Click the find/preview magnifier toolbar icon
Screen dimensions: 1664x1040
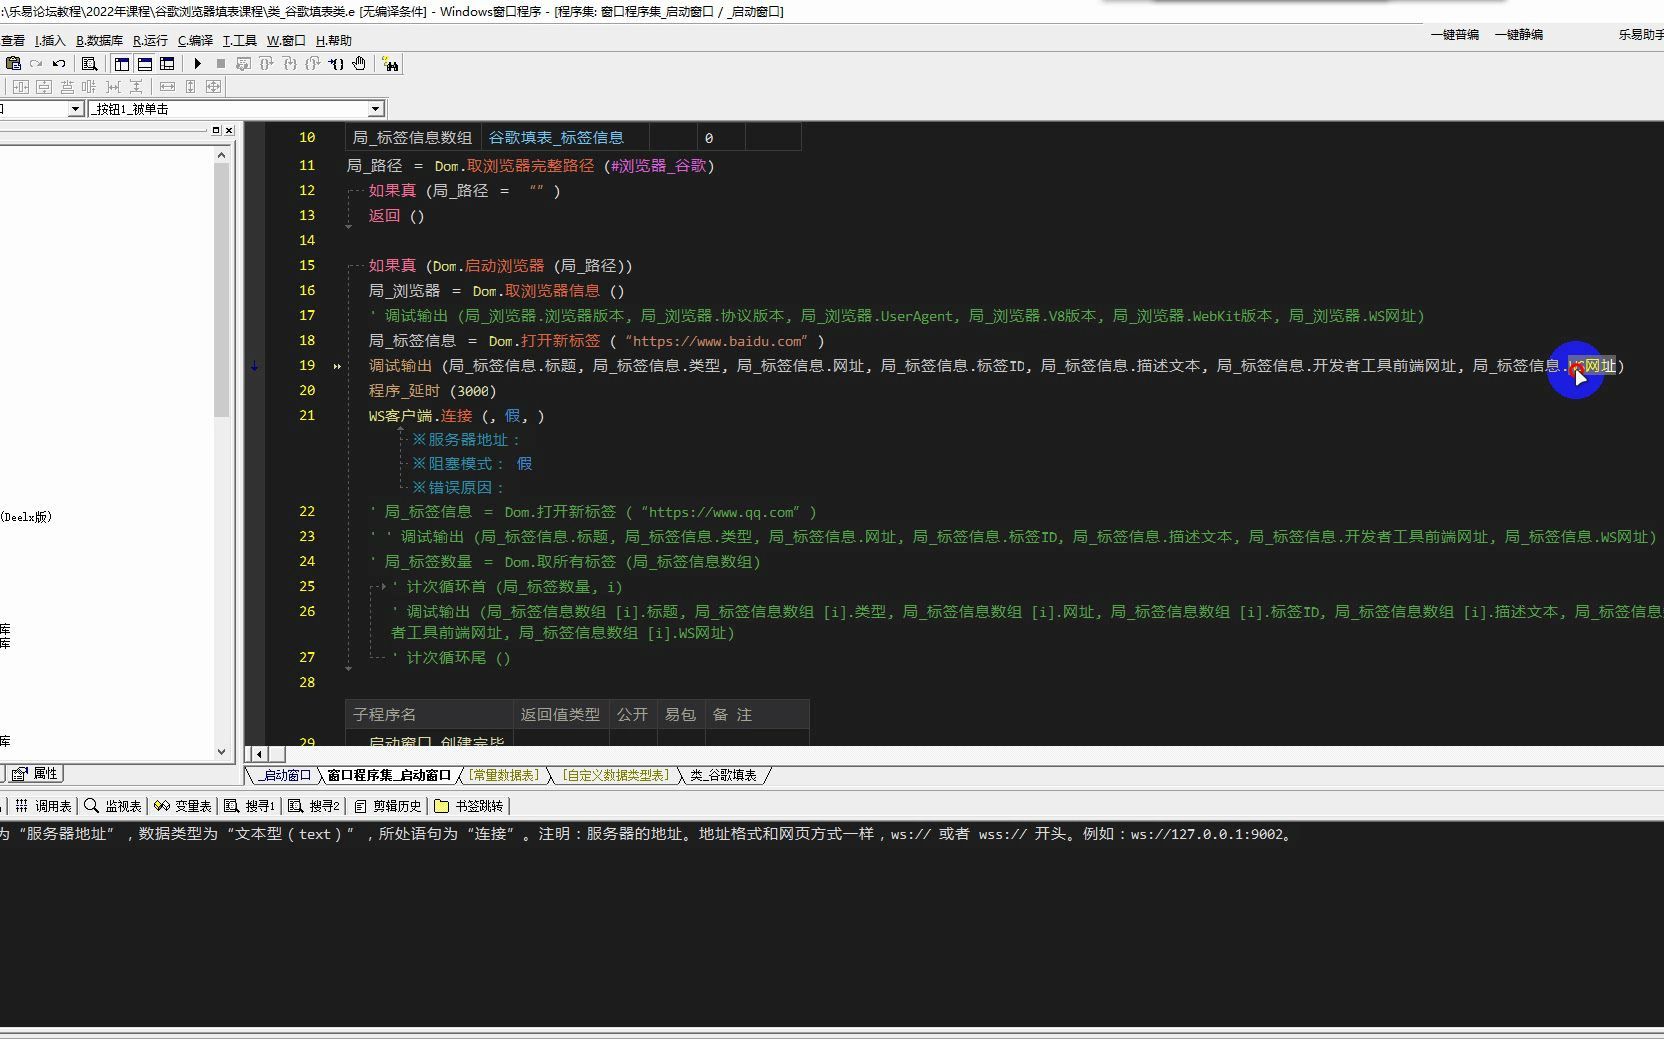(89, 63)
